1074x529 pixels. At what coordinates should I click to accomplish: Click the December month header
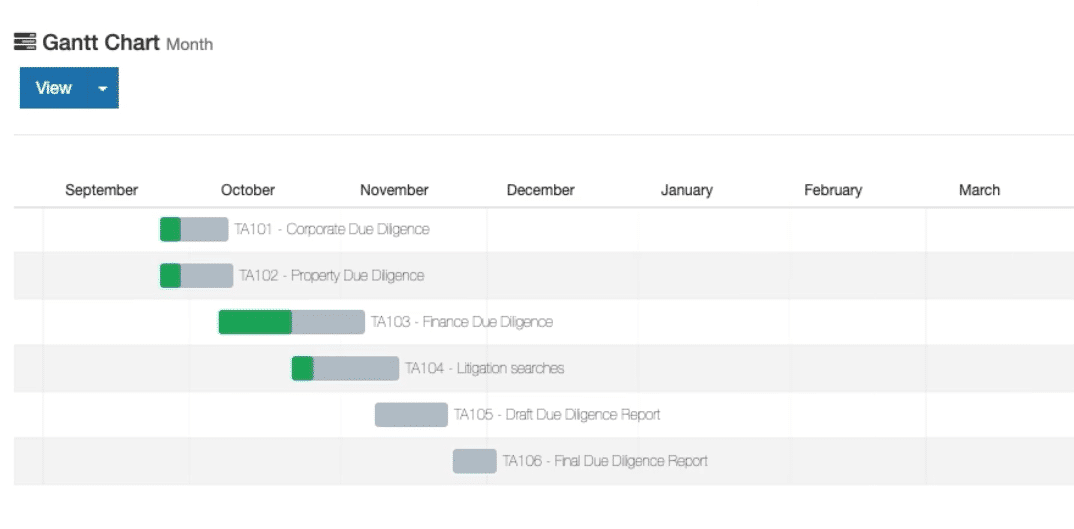pyautogui.click(x=540, y=190)
